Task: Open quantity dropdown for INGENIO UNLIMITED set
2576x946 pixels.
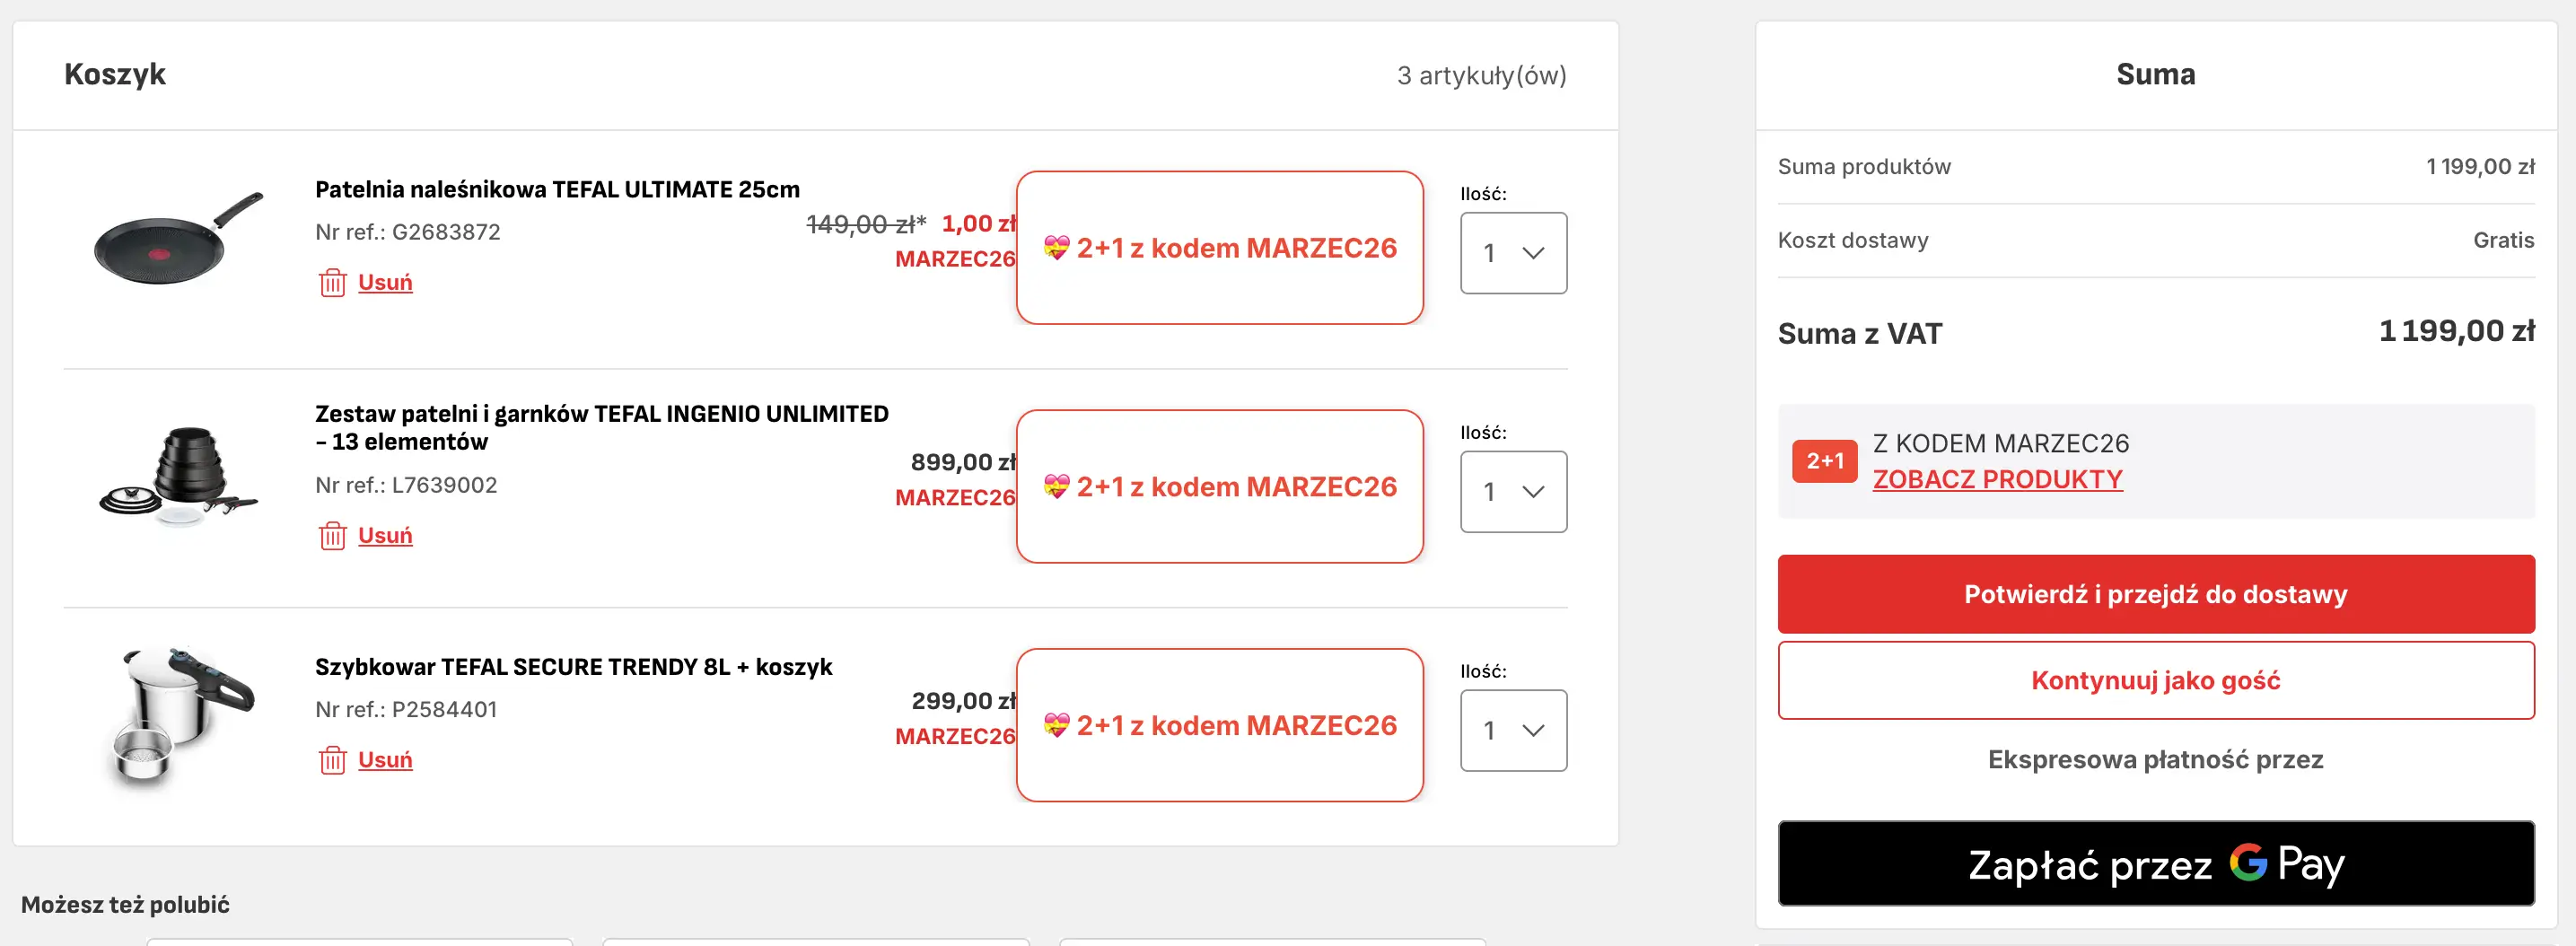Action: [1513, 492]
